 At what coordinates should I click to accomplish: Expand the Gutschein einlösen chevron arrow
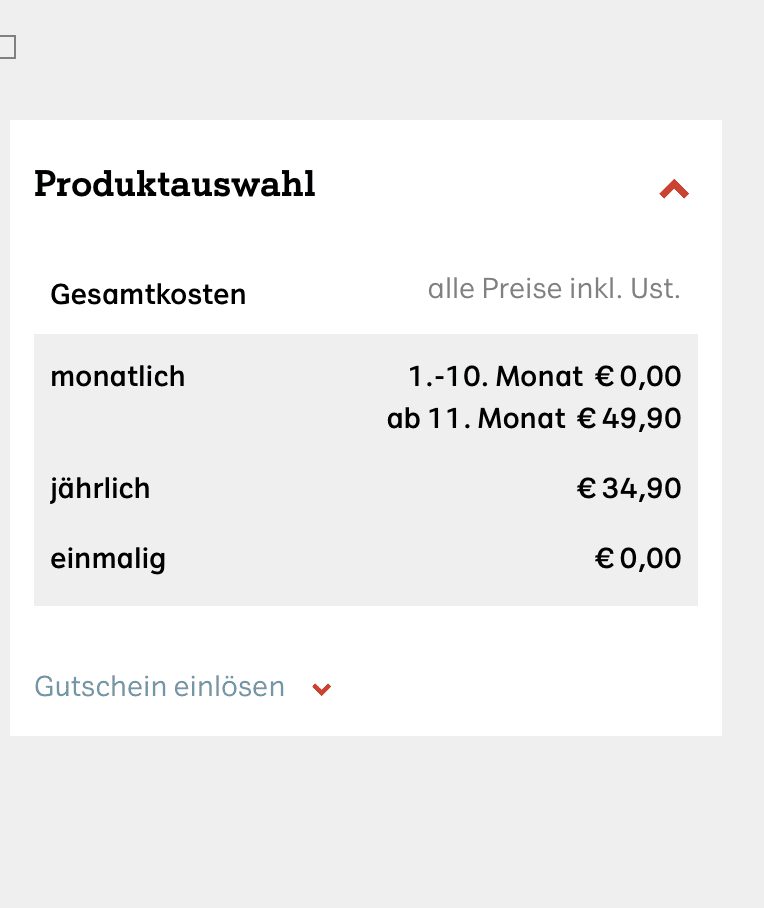point(322,689)
